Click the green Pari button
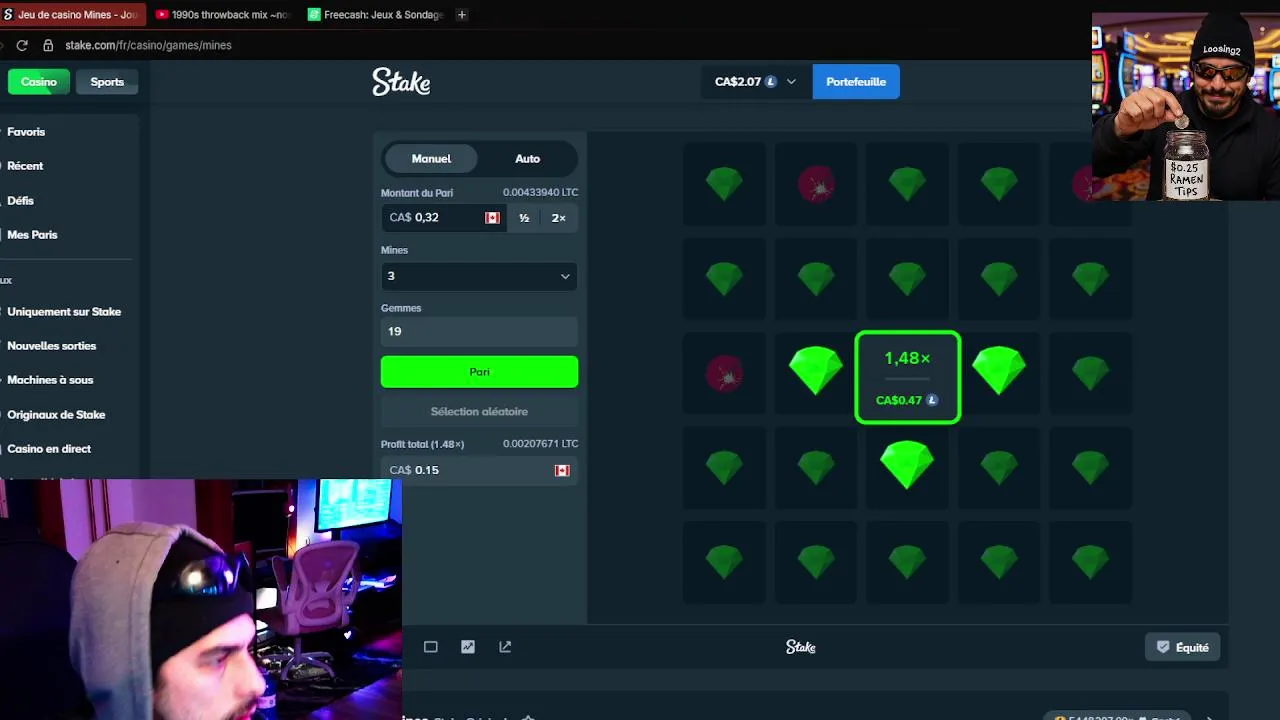The image size is (1280, 720). pyautogui.click(x=479, y=372)
